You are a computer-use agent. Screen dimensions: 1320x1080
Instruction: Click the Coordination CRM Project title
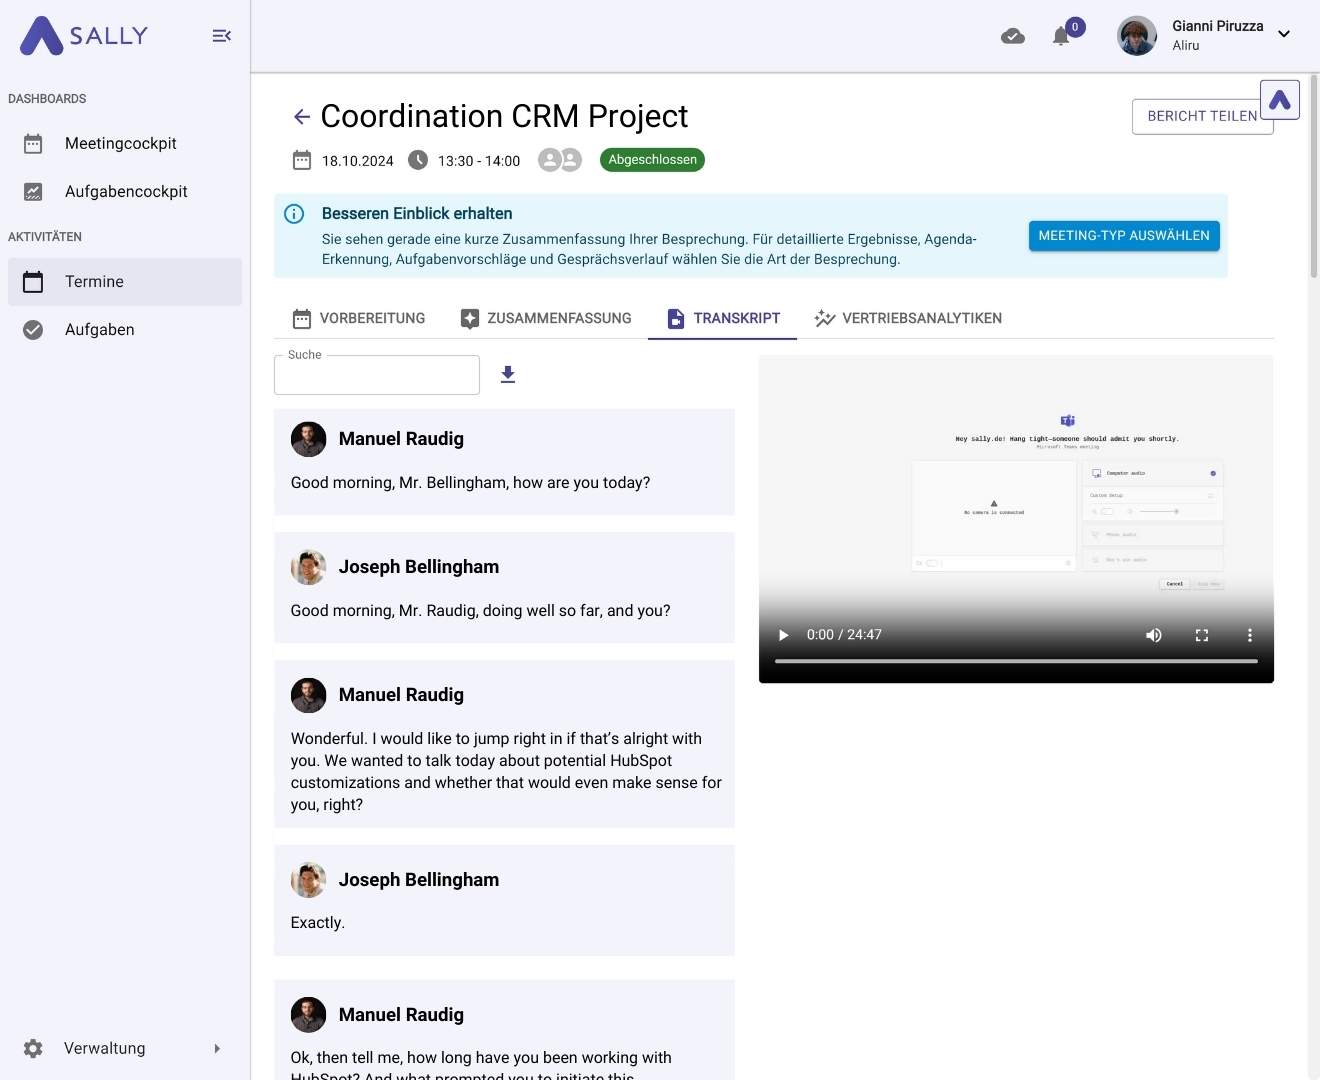pyautogui.click(x=504, y=117)
